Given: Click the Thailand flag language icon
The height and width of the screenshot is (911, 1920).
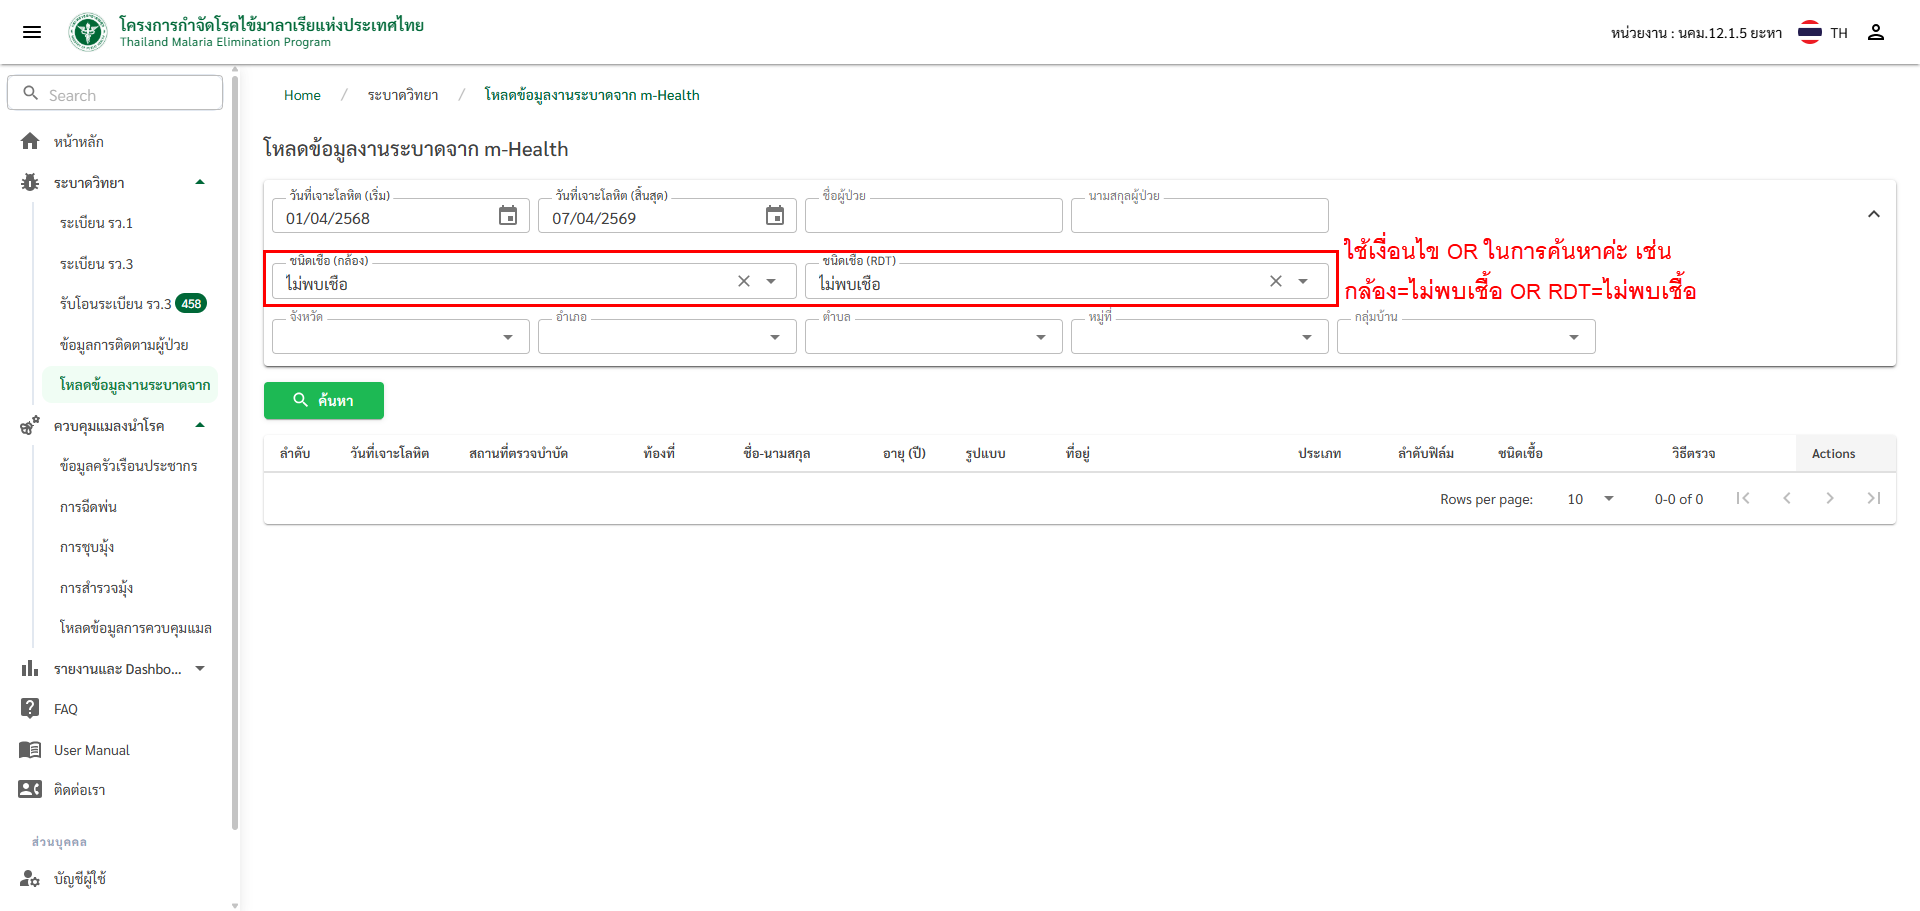Looking at the screenshot, I should pyautogui.click(x=1809, y=32).
